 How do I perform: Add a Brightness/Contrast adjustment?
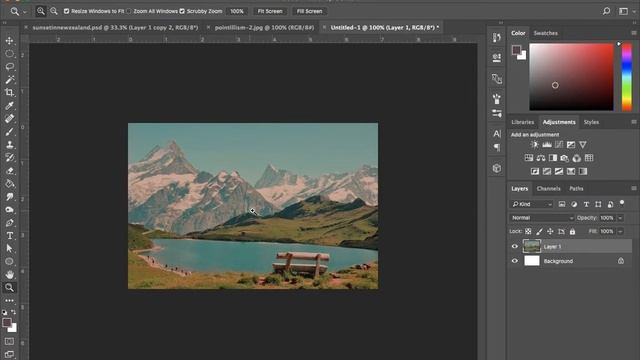534,144
